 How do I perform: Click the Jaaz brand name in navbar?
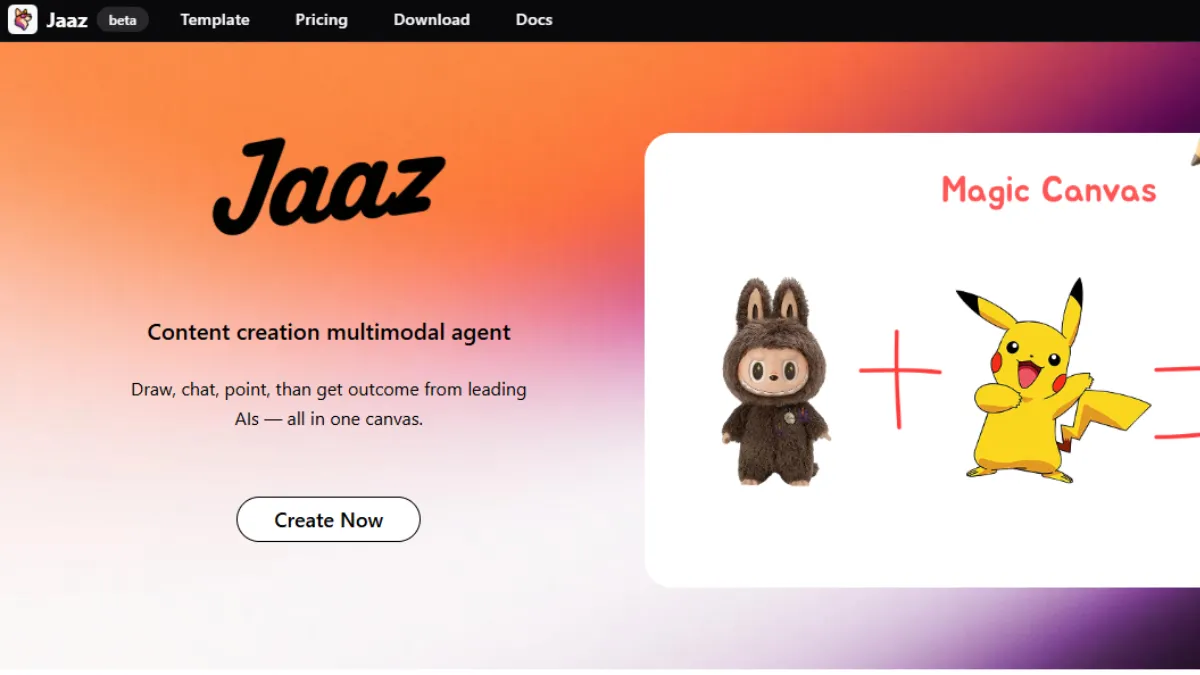tap(67, 20)
